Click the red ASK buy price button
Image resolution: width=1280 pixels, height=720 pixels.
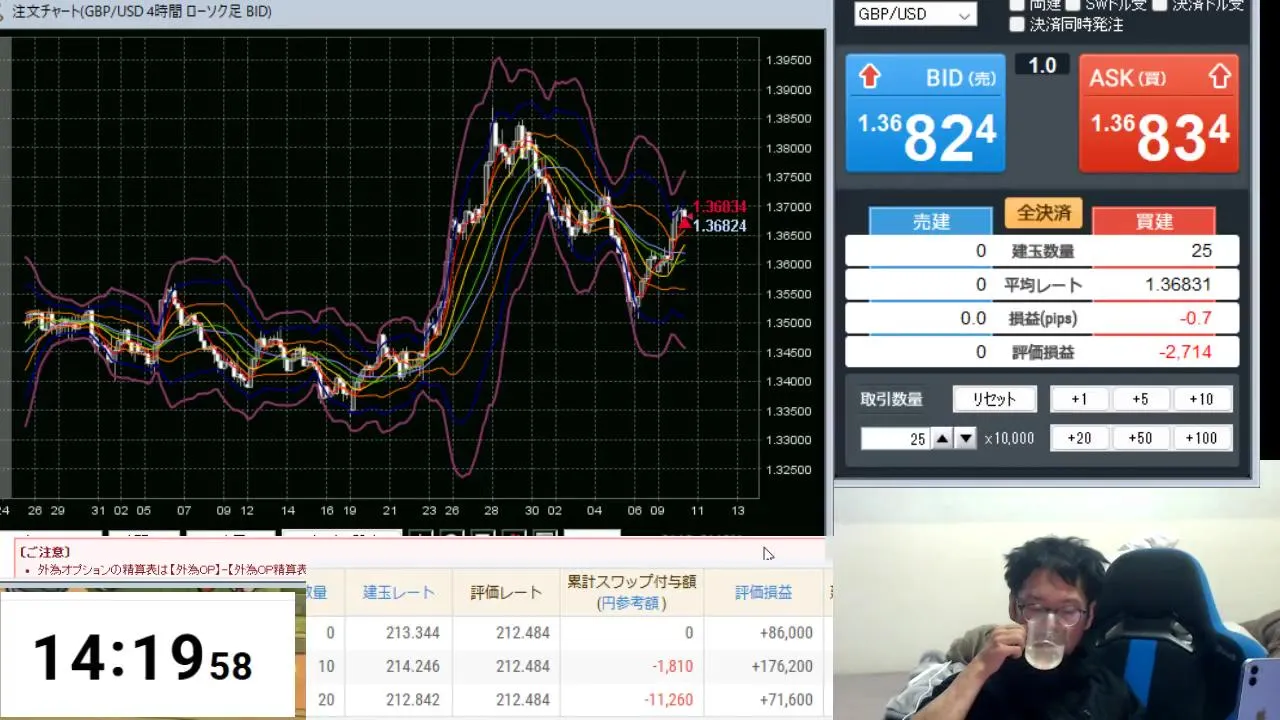[x=1159, y=113]
